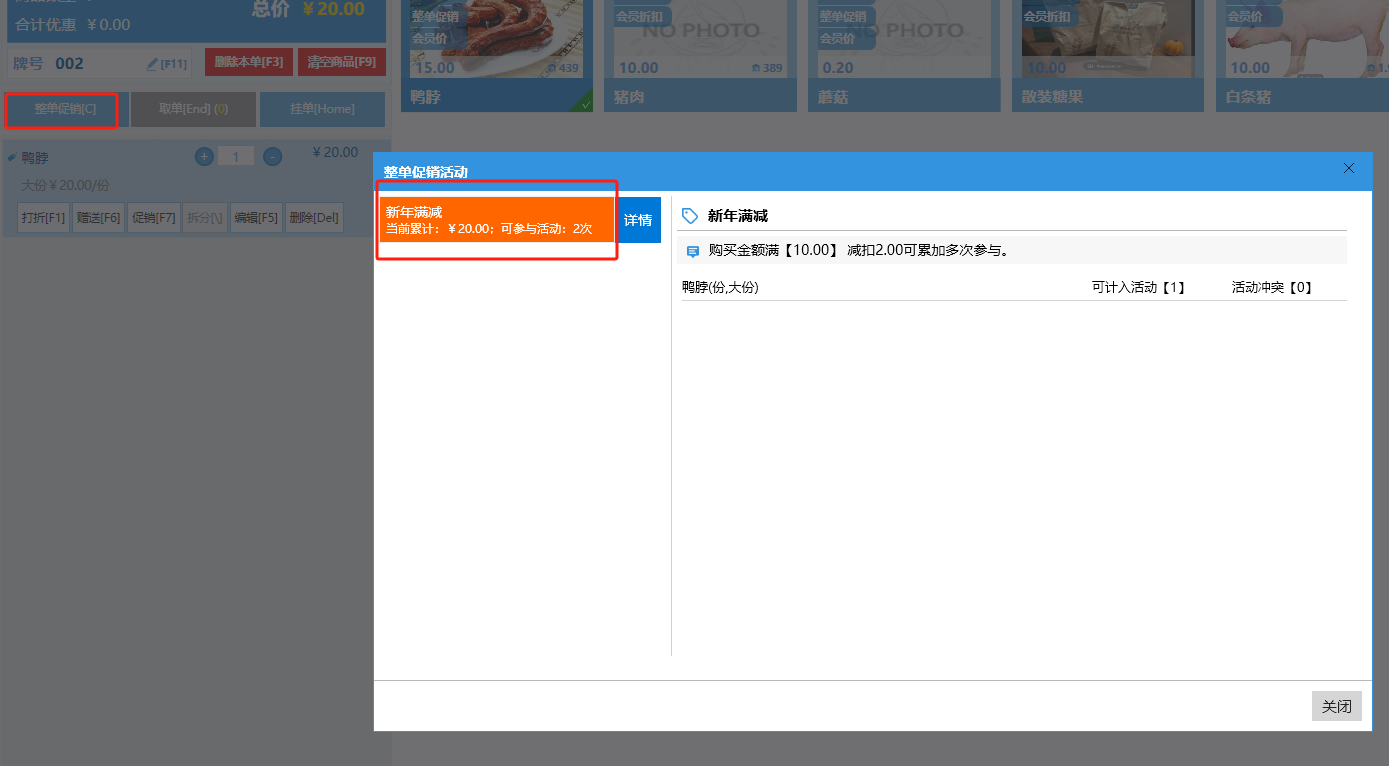
Task: Click the 赠送[F6] button for 鸭脖
Action: (x=98, y=218)
